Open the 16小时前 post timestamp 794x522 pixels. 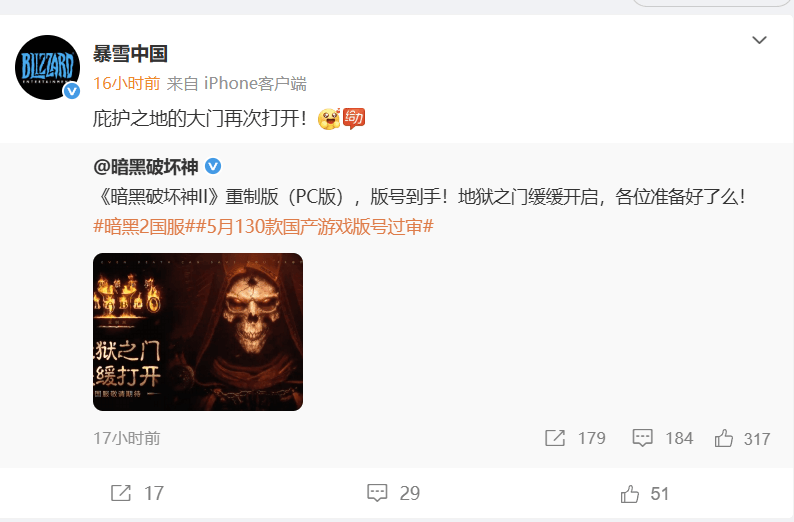127,84
